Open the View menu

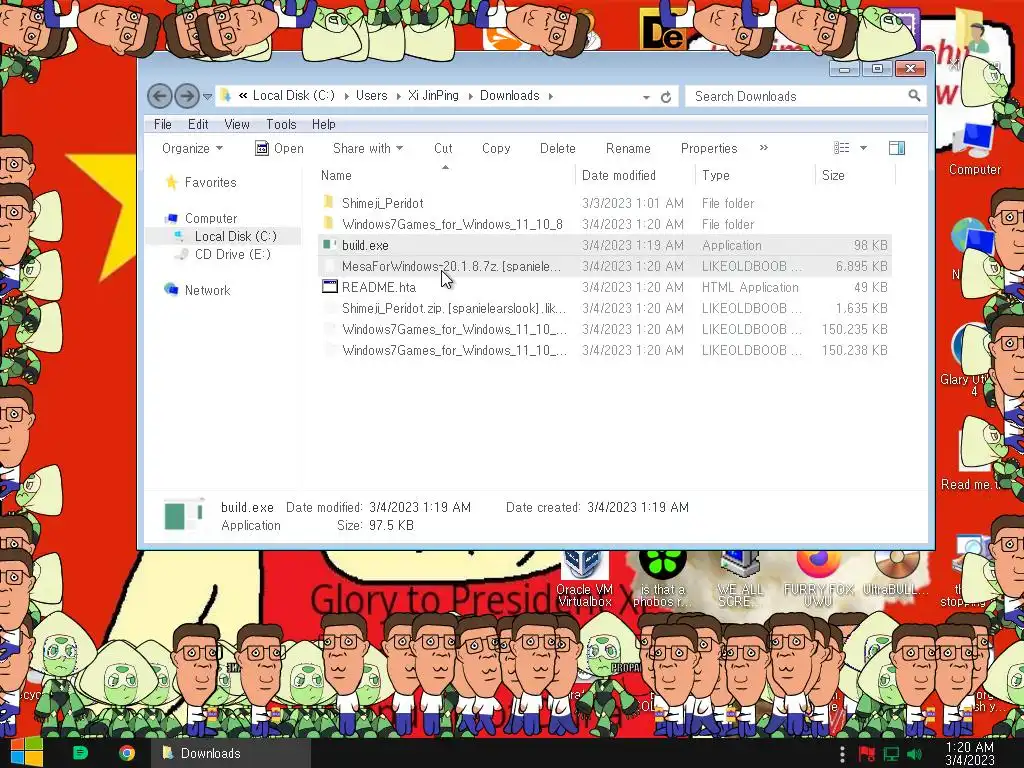pyautogui.click(x=236, y=124)
